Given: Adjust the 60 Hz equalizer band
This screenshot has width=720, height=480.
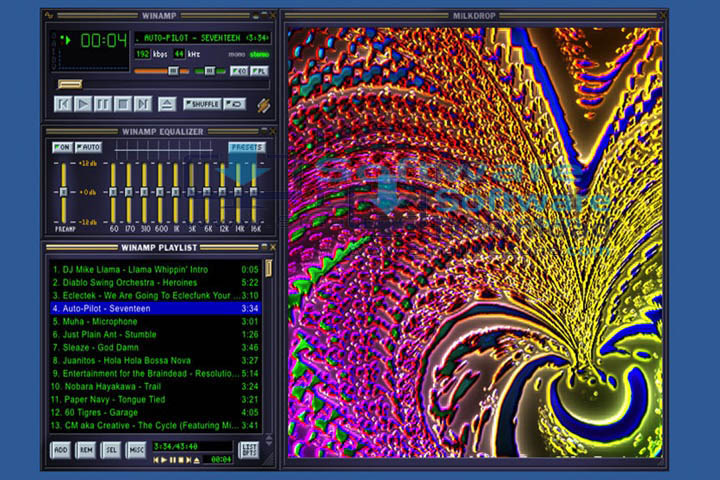Looking at the screenshot, I should coord(113,192).
